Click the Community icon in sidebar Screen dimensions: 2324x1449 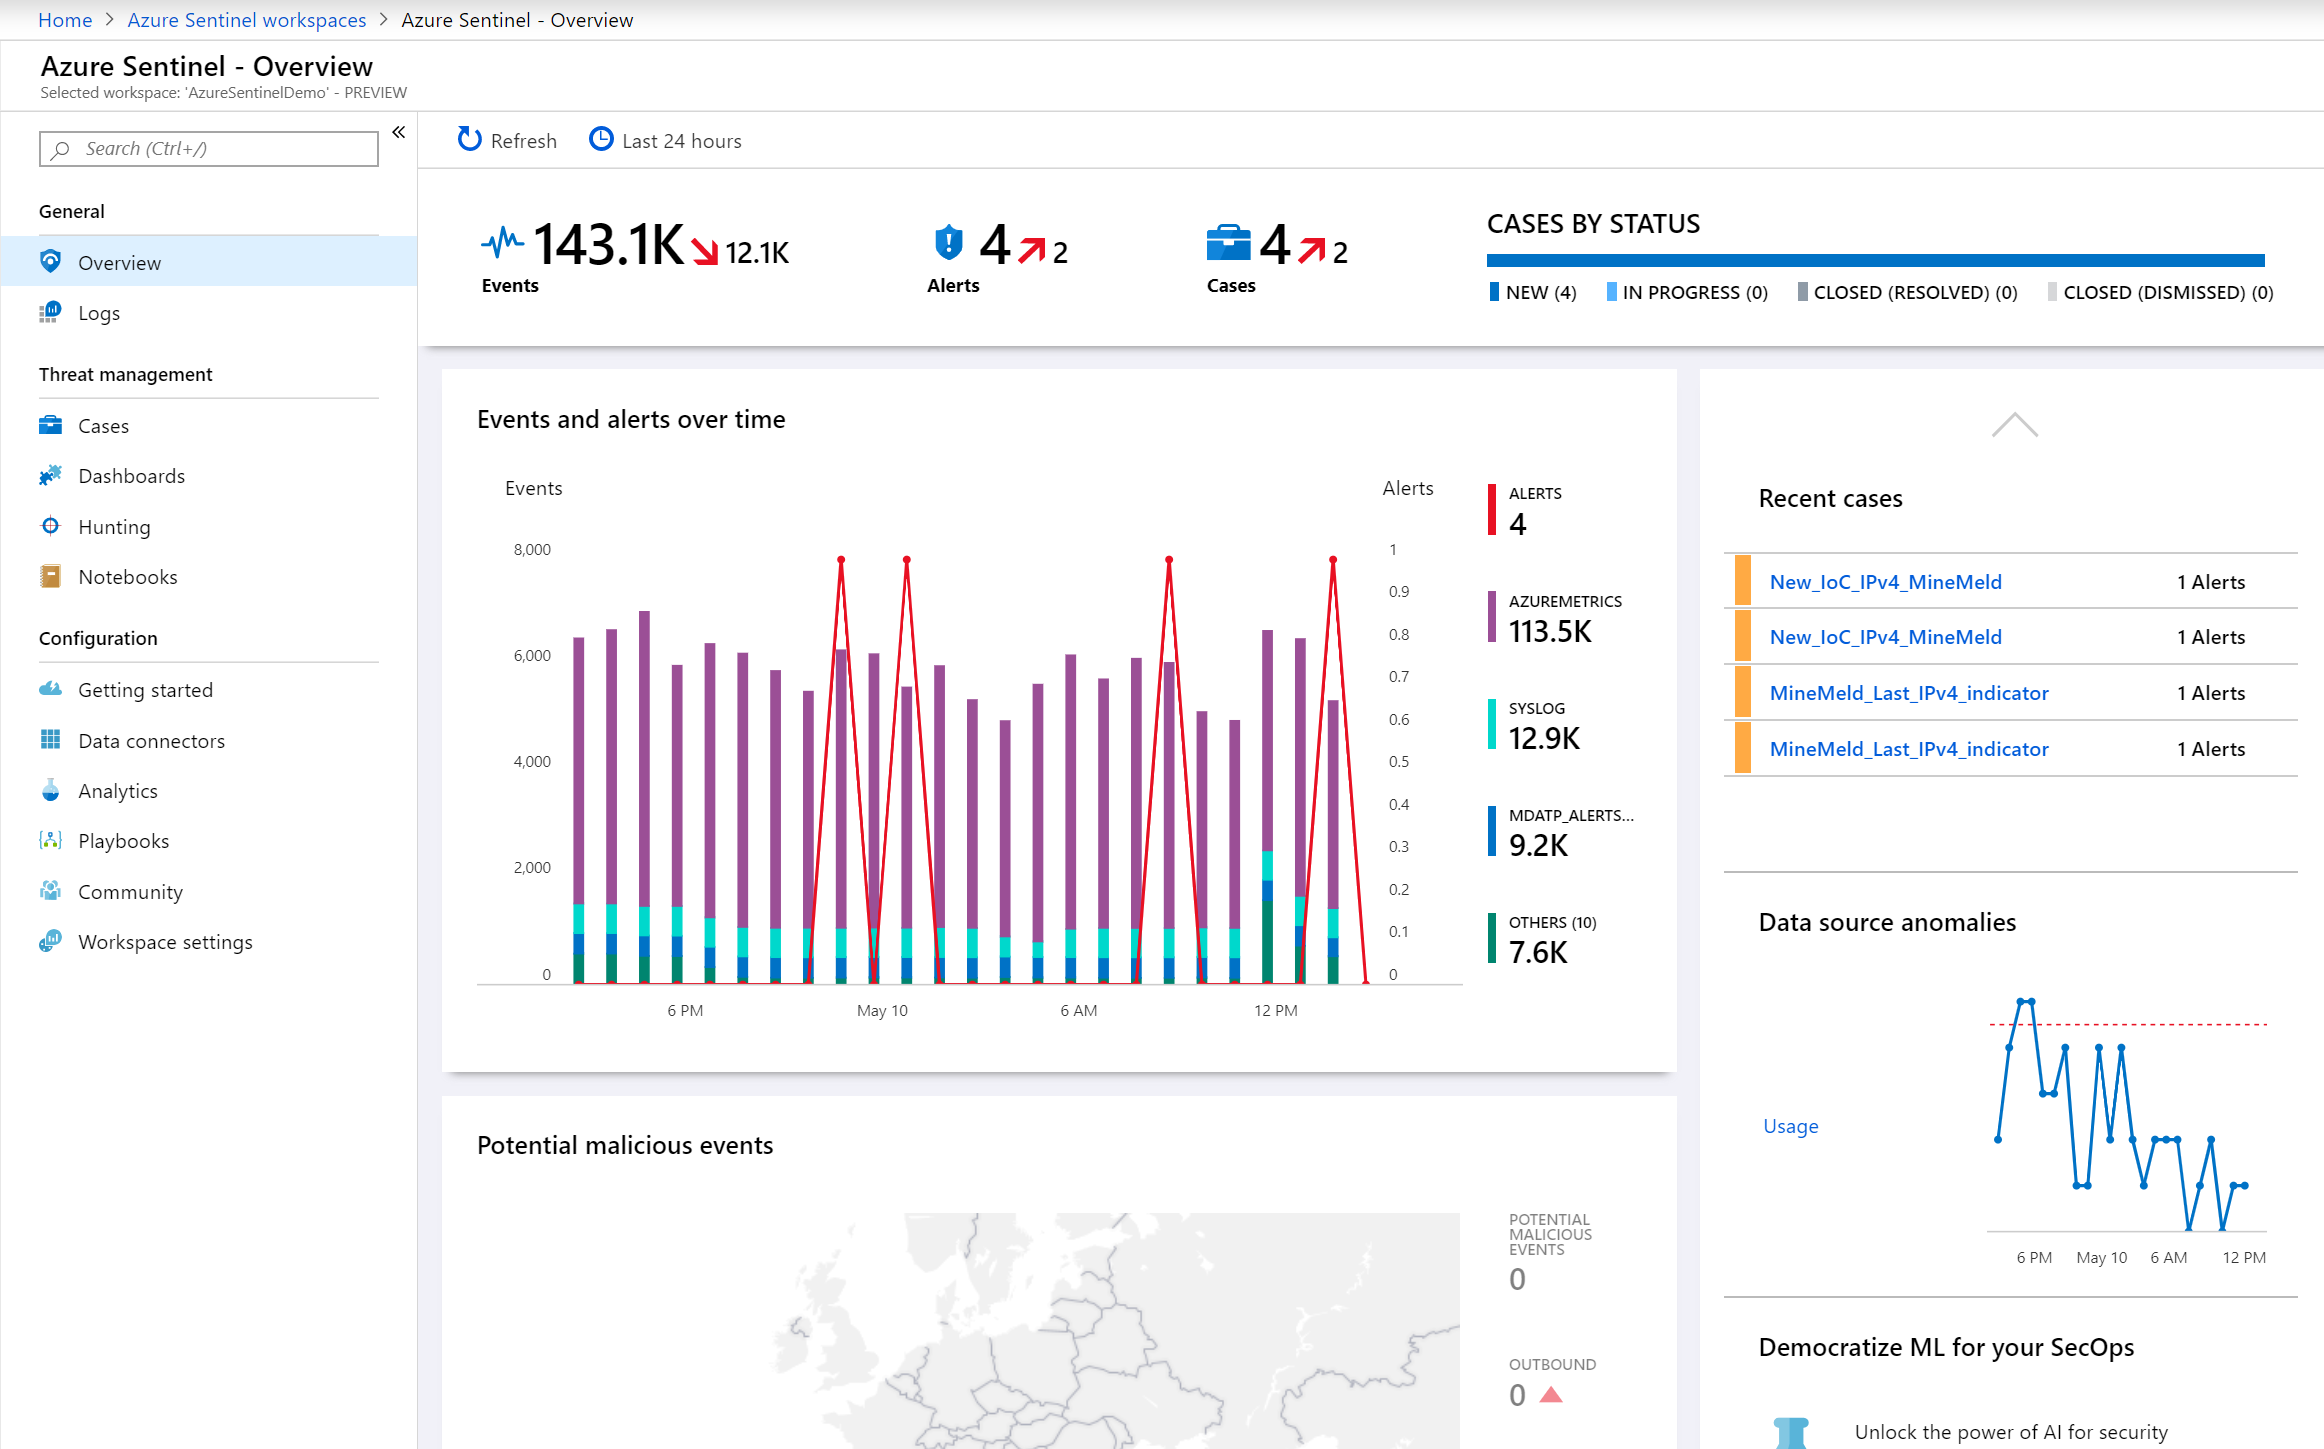[x=50, y=891]
